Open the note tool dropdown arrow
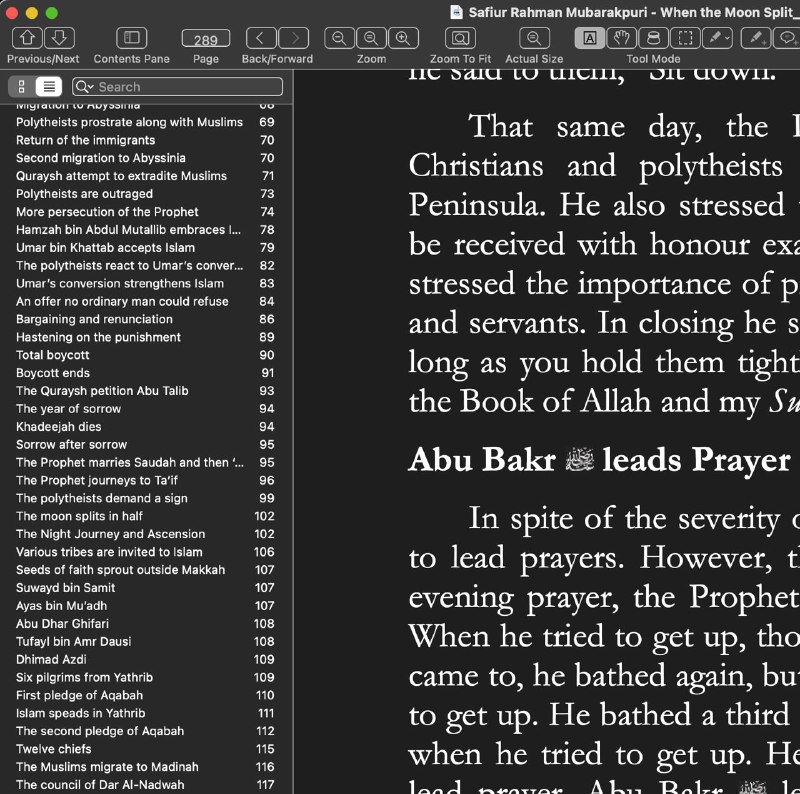 (x=728, y=38)
